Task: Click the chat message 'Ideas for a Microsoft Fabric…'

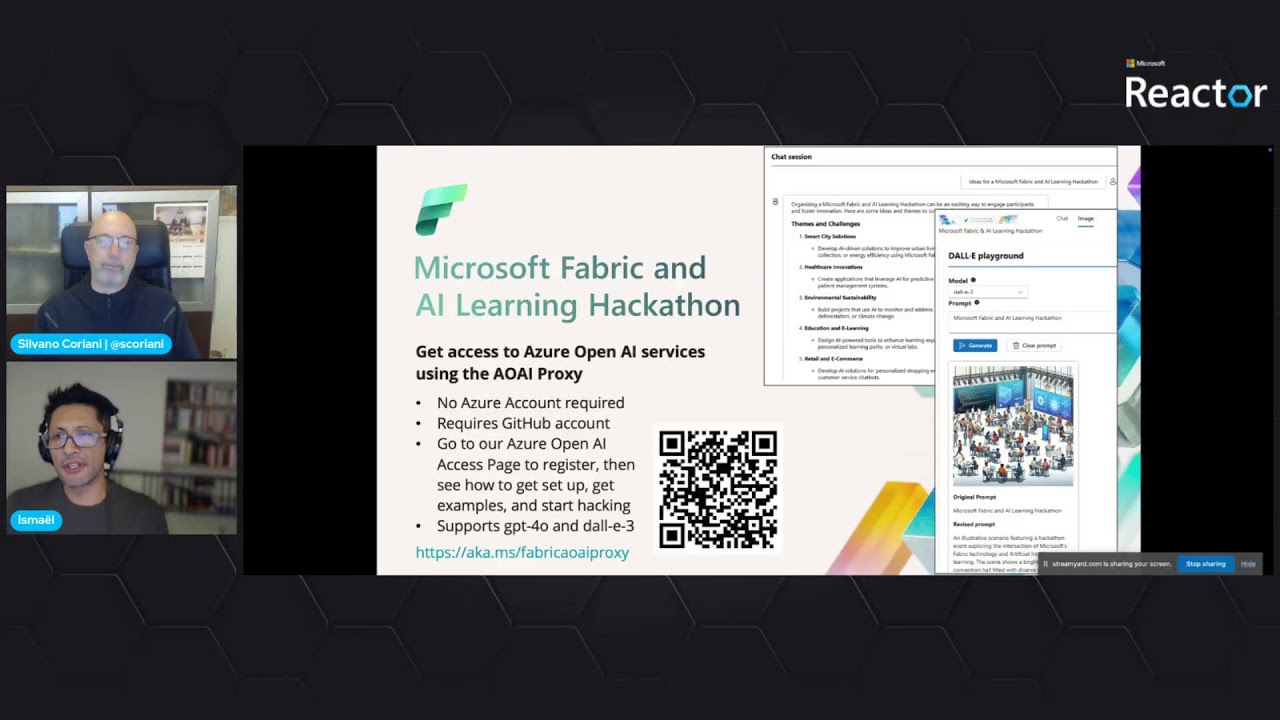Action: pyautogui.click(x=1033, y=182)
